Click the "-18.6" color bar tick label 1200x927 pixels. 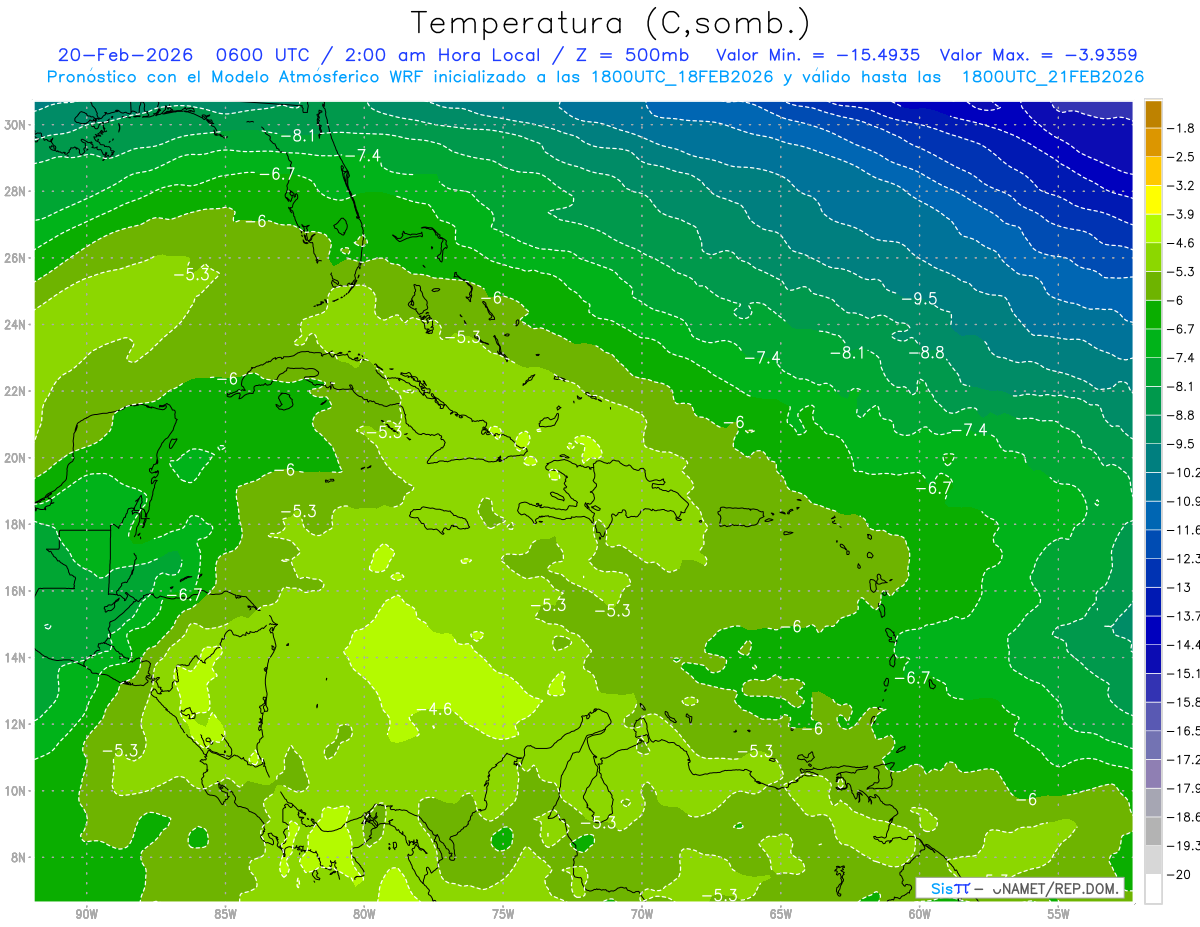1184,817
